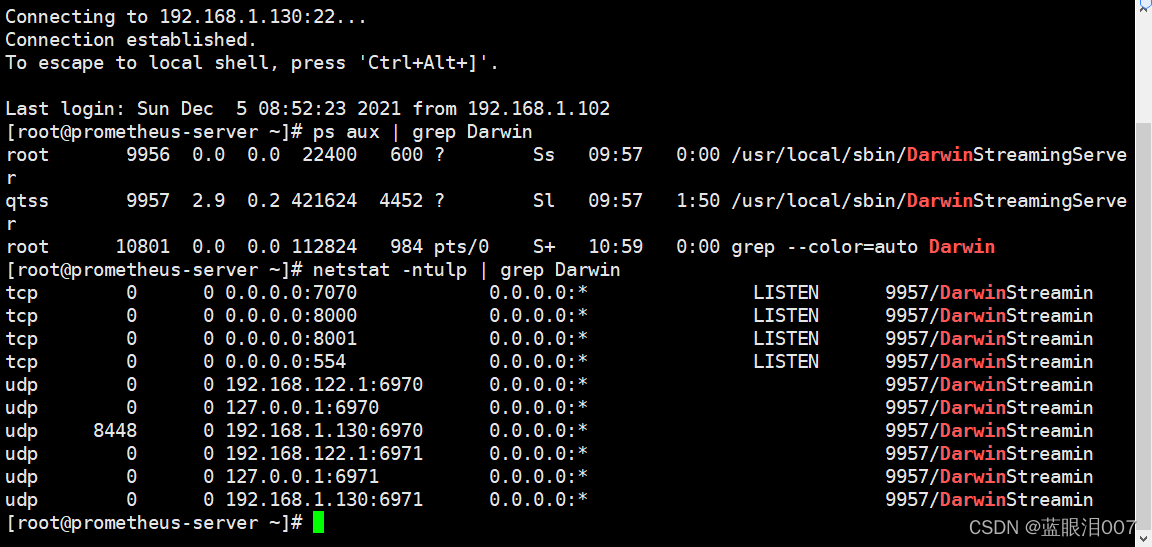Click LISTEN in the port 7070 row

785,293
